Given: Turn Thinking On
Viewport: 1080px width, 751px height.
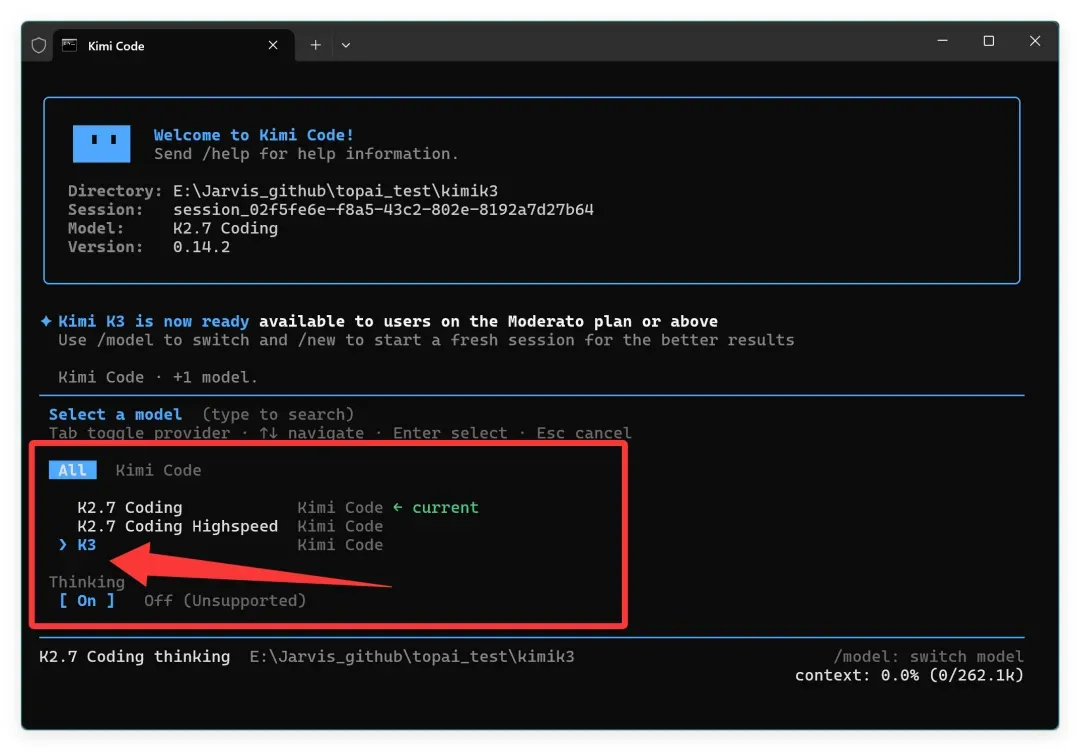Looking at the screenshot, I should (x=87, y=601).
